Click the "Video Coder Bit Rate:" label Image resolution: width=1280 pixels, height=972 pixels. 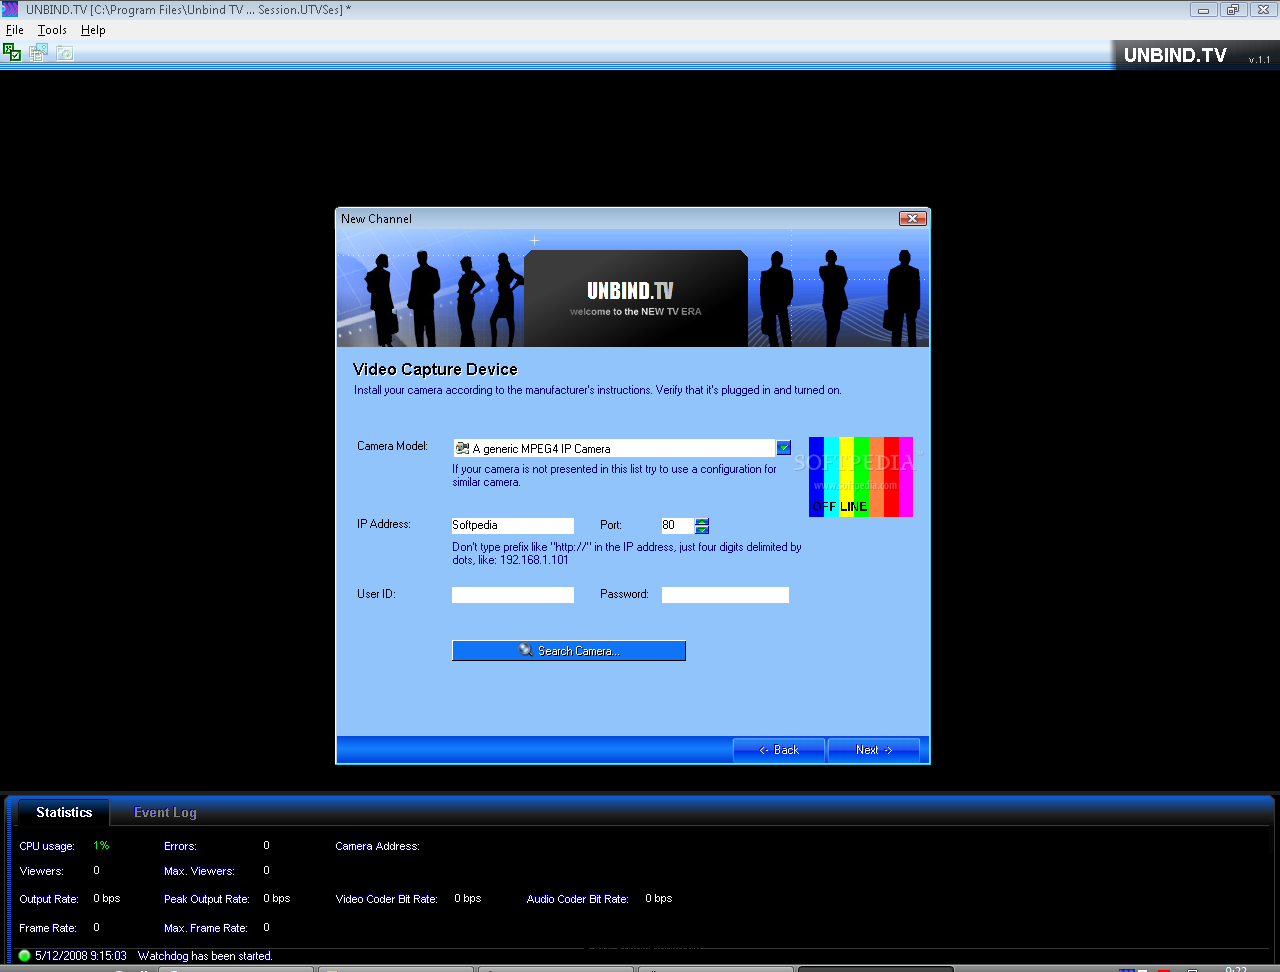tap(387, 899)
